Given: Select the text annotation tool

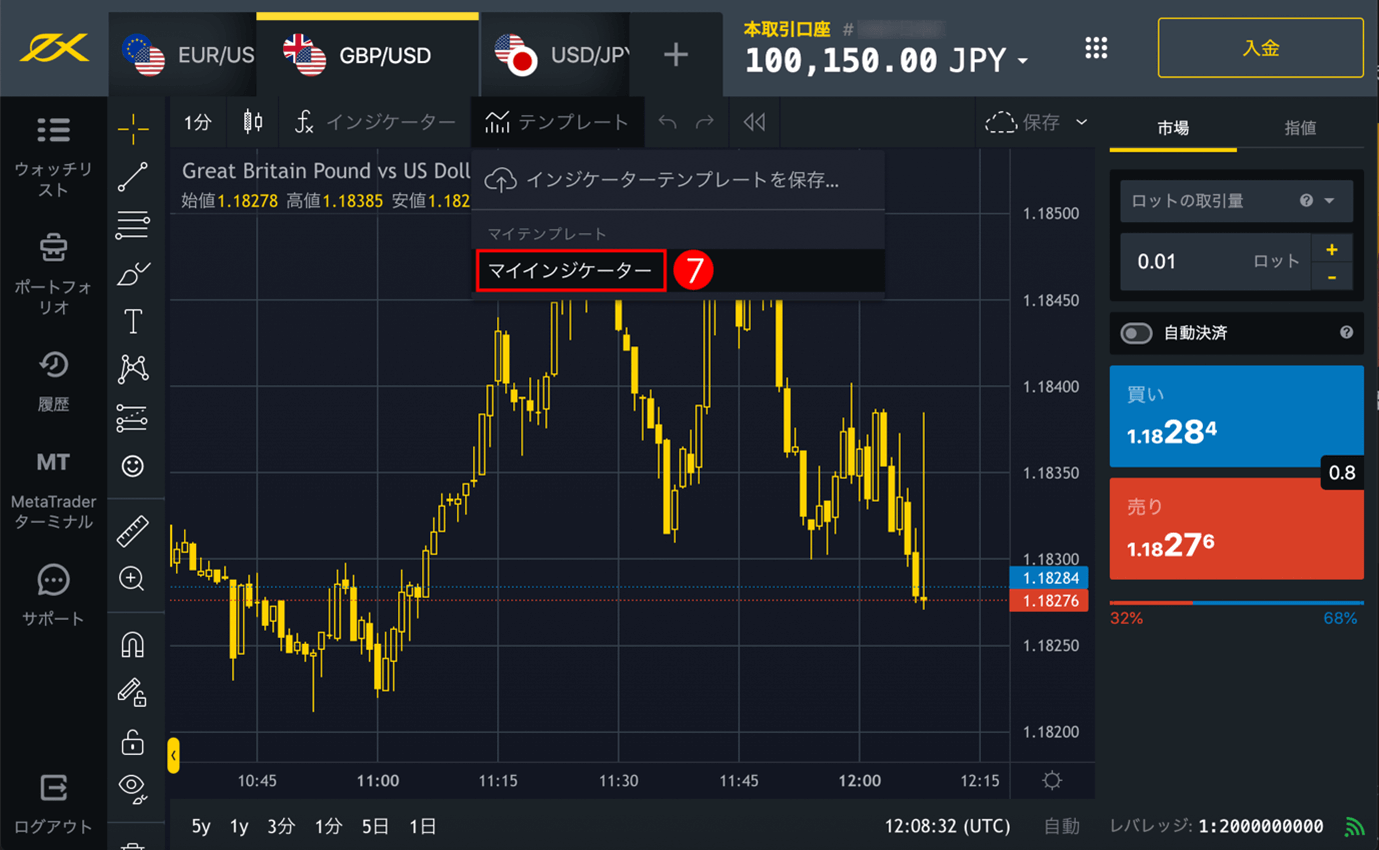Looking at the screenshot, I should tap(133, 321).
